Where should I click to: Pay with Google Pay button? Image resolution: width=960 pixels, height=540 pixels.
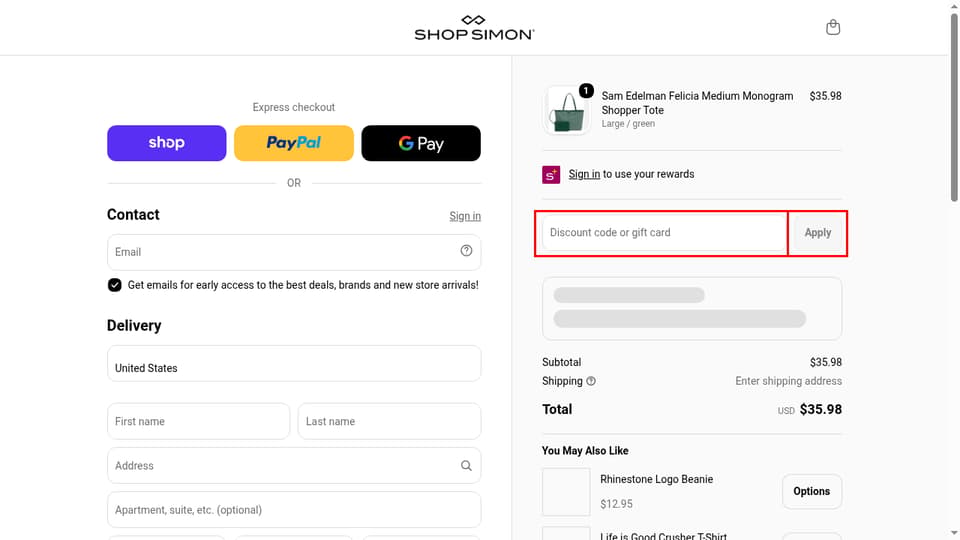pos(421,143)
